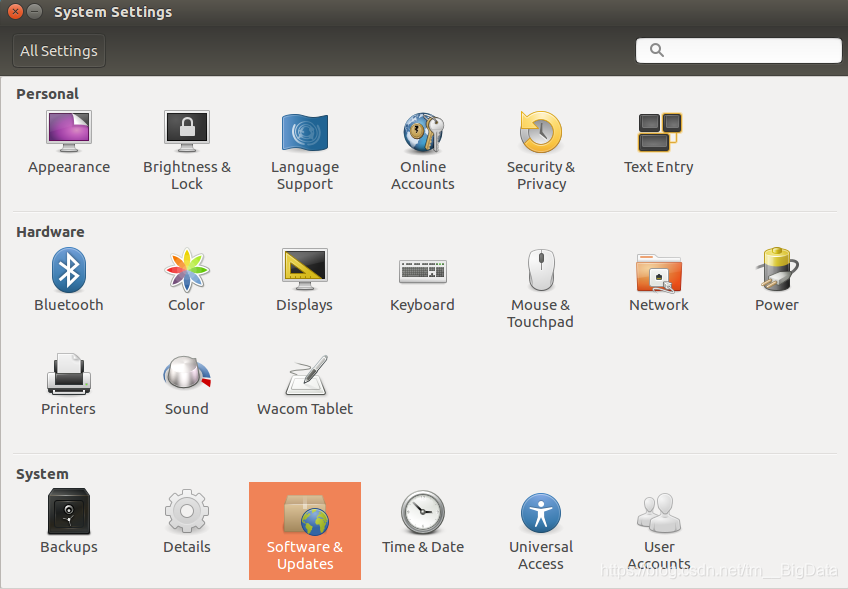Open User Accounts settings
This screenshot has width=848, height=589.
(x=659, y=531)
